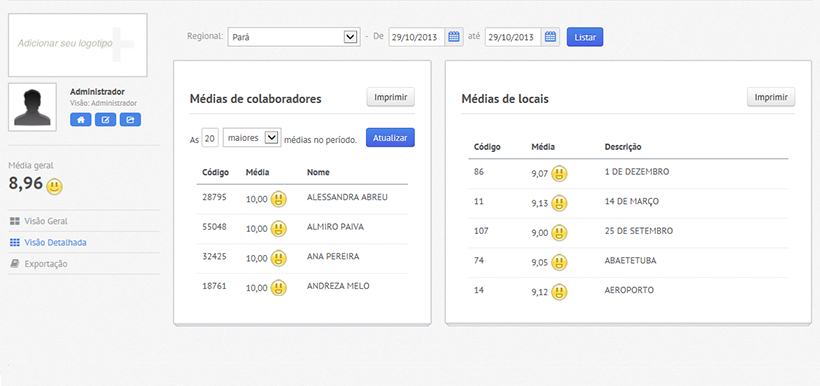Viewport: 820px width, 386px height.
Task: Click the logout share icon button
Action: click(130, 120)
